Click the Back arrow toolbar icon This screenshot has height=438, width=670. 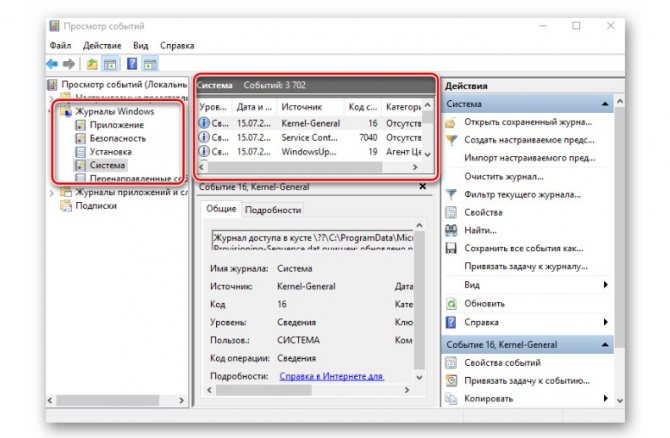pyautogui.click(x=52, y=64)
